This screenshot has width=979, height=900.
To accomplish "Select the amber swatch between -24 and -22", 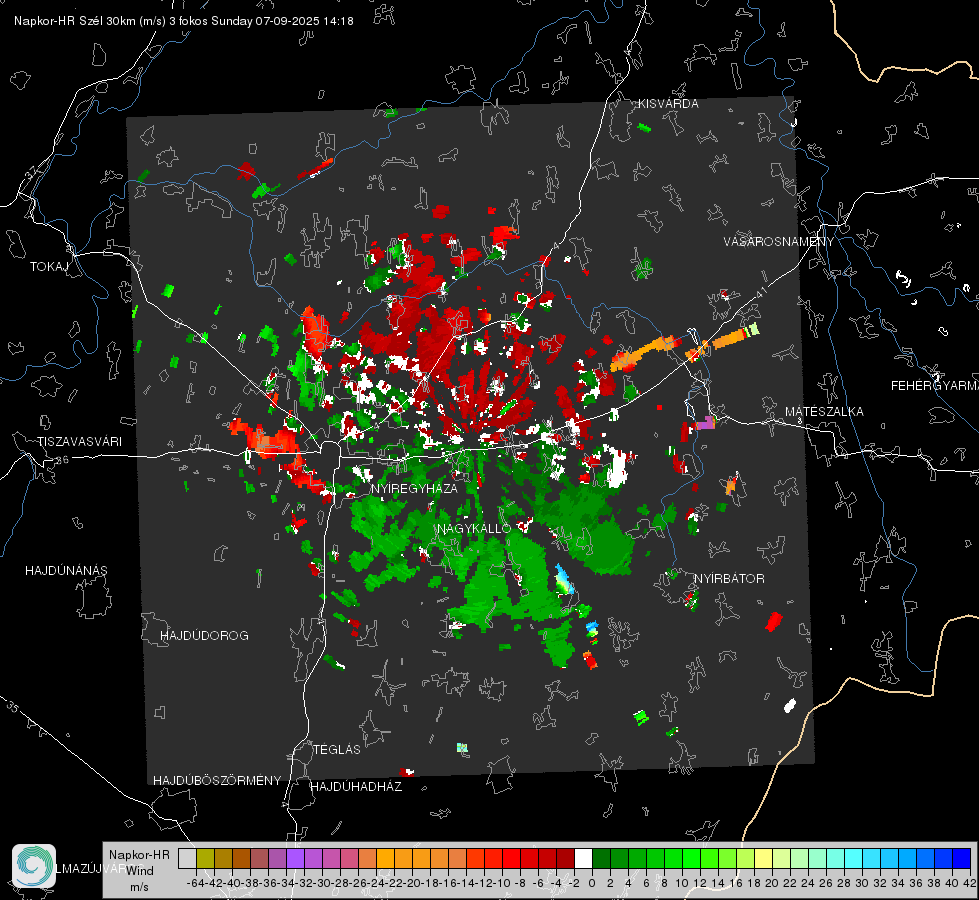I will click(x=385, y=859).
